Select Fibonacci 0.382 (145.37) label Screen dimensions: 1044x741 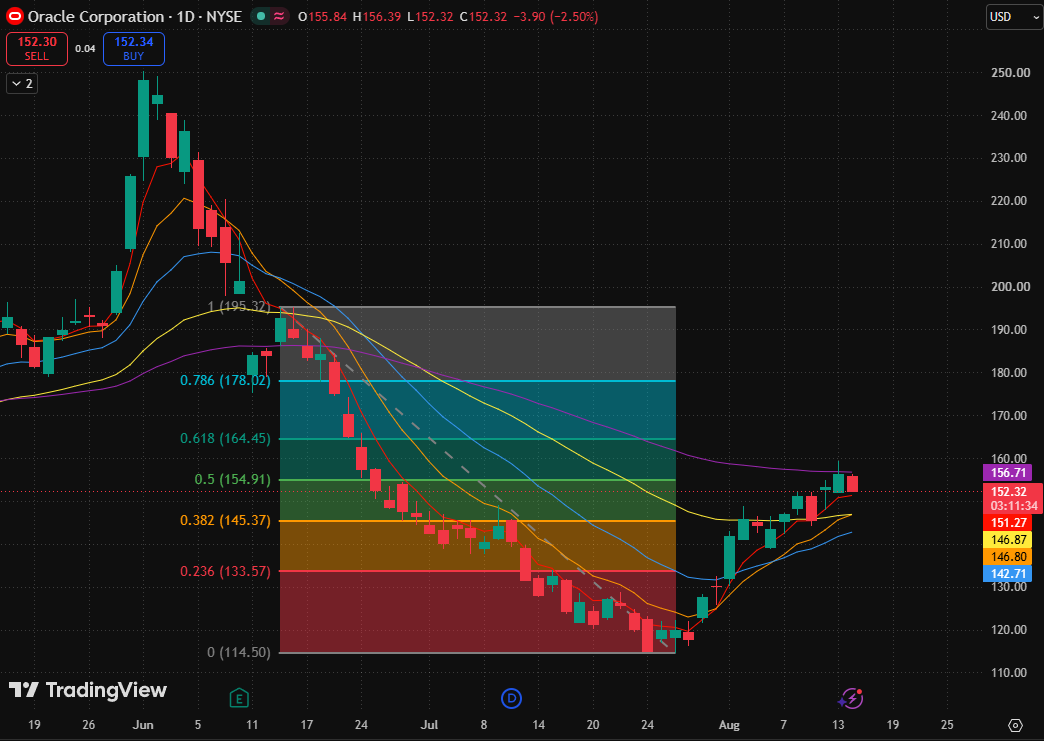[x=226, y=521]
